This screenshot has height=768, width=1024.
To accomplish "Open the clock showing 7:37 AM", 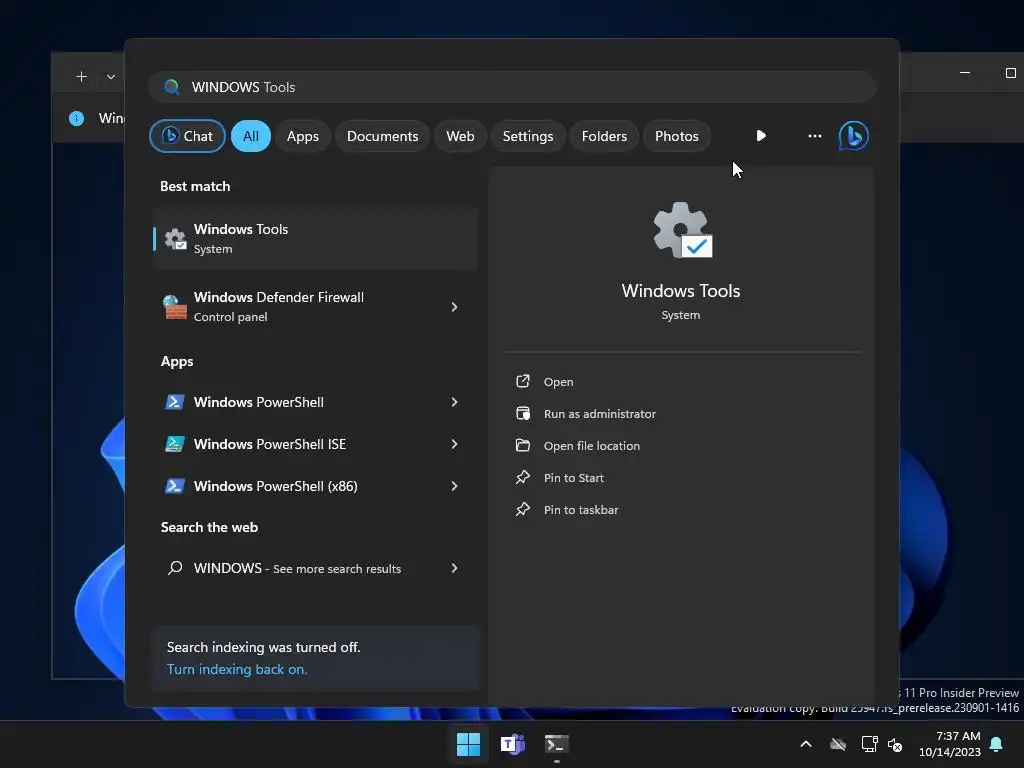I will coord(950,744).
